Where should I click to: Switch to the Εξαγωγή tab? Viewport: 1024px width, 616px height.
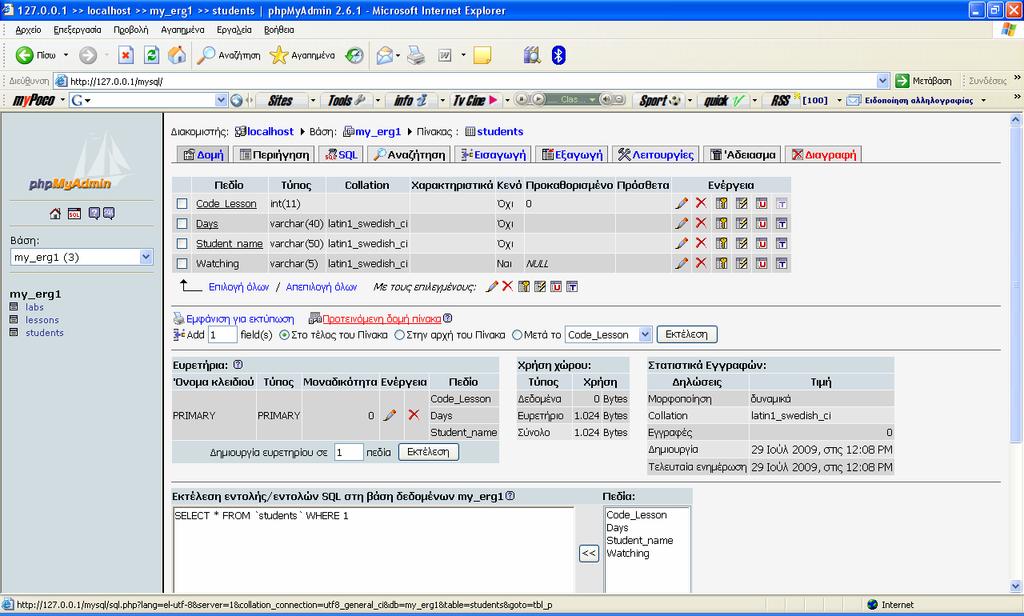pos(572,155)
